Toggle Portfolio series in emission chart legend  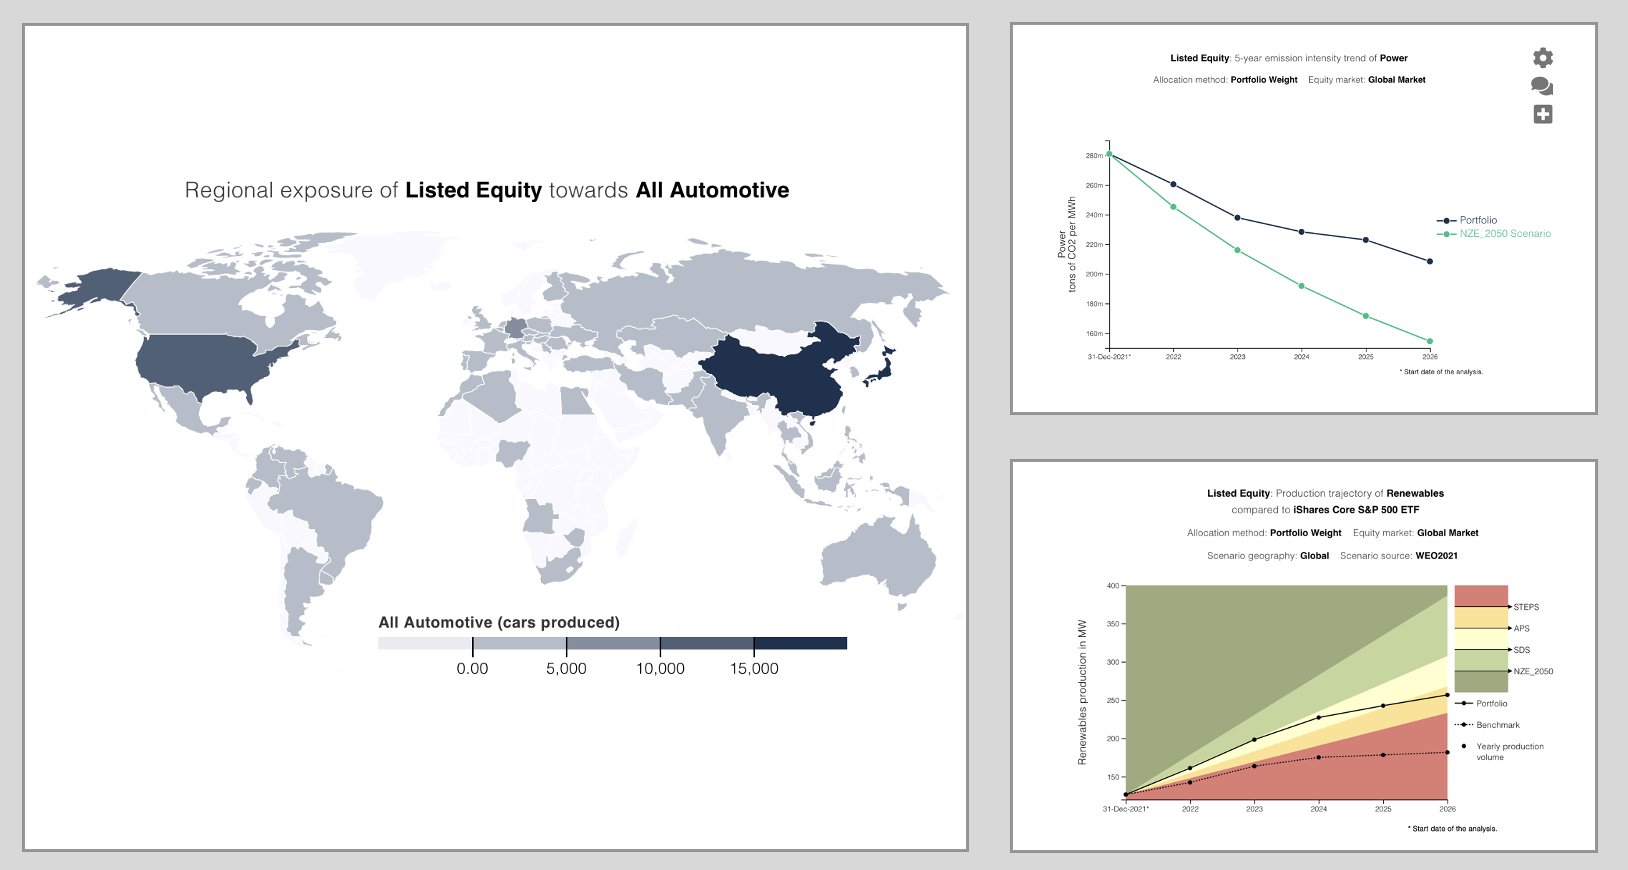click(1467, 220)
